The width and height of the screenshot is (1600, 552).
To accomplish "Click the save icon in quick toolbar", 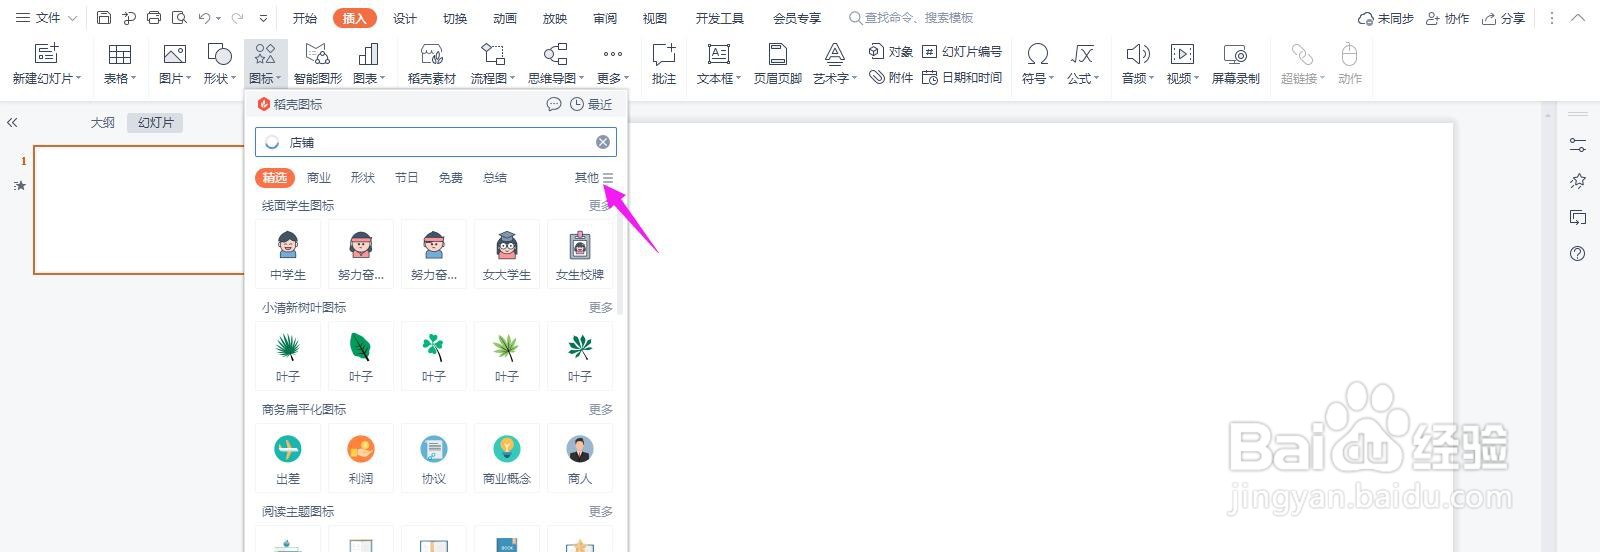I will pyautogui.click(x=104, y=18).
